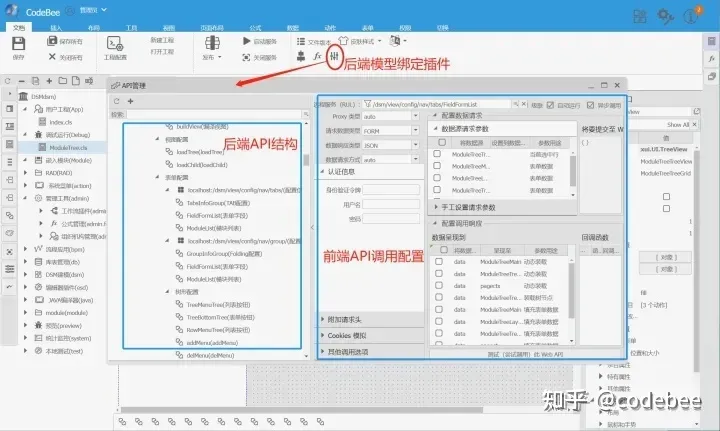Open project configuration terminal-gear icon
This screenshot has height=431, width=720.
pos(114,44)
